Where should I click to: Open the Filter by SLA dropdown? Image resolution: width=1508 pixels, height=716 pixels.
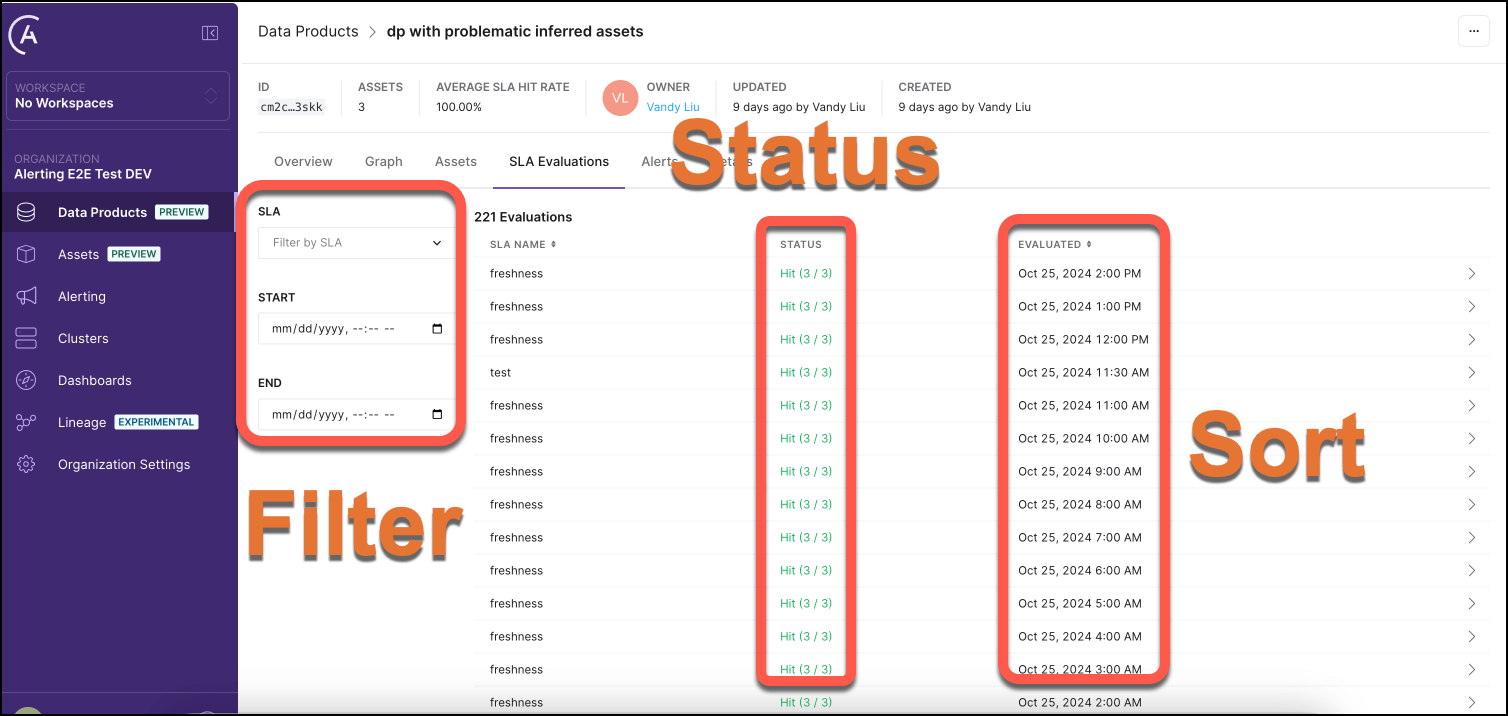click(x=356, y=243)
